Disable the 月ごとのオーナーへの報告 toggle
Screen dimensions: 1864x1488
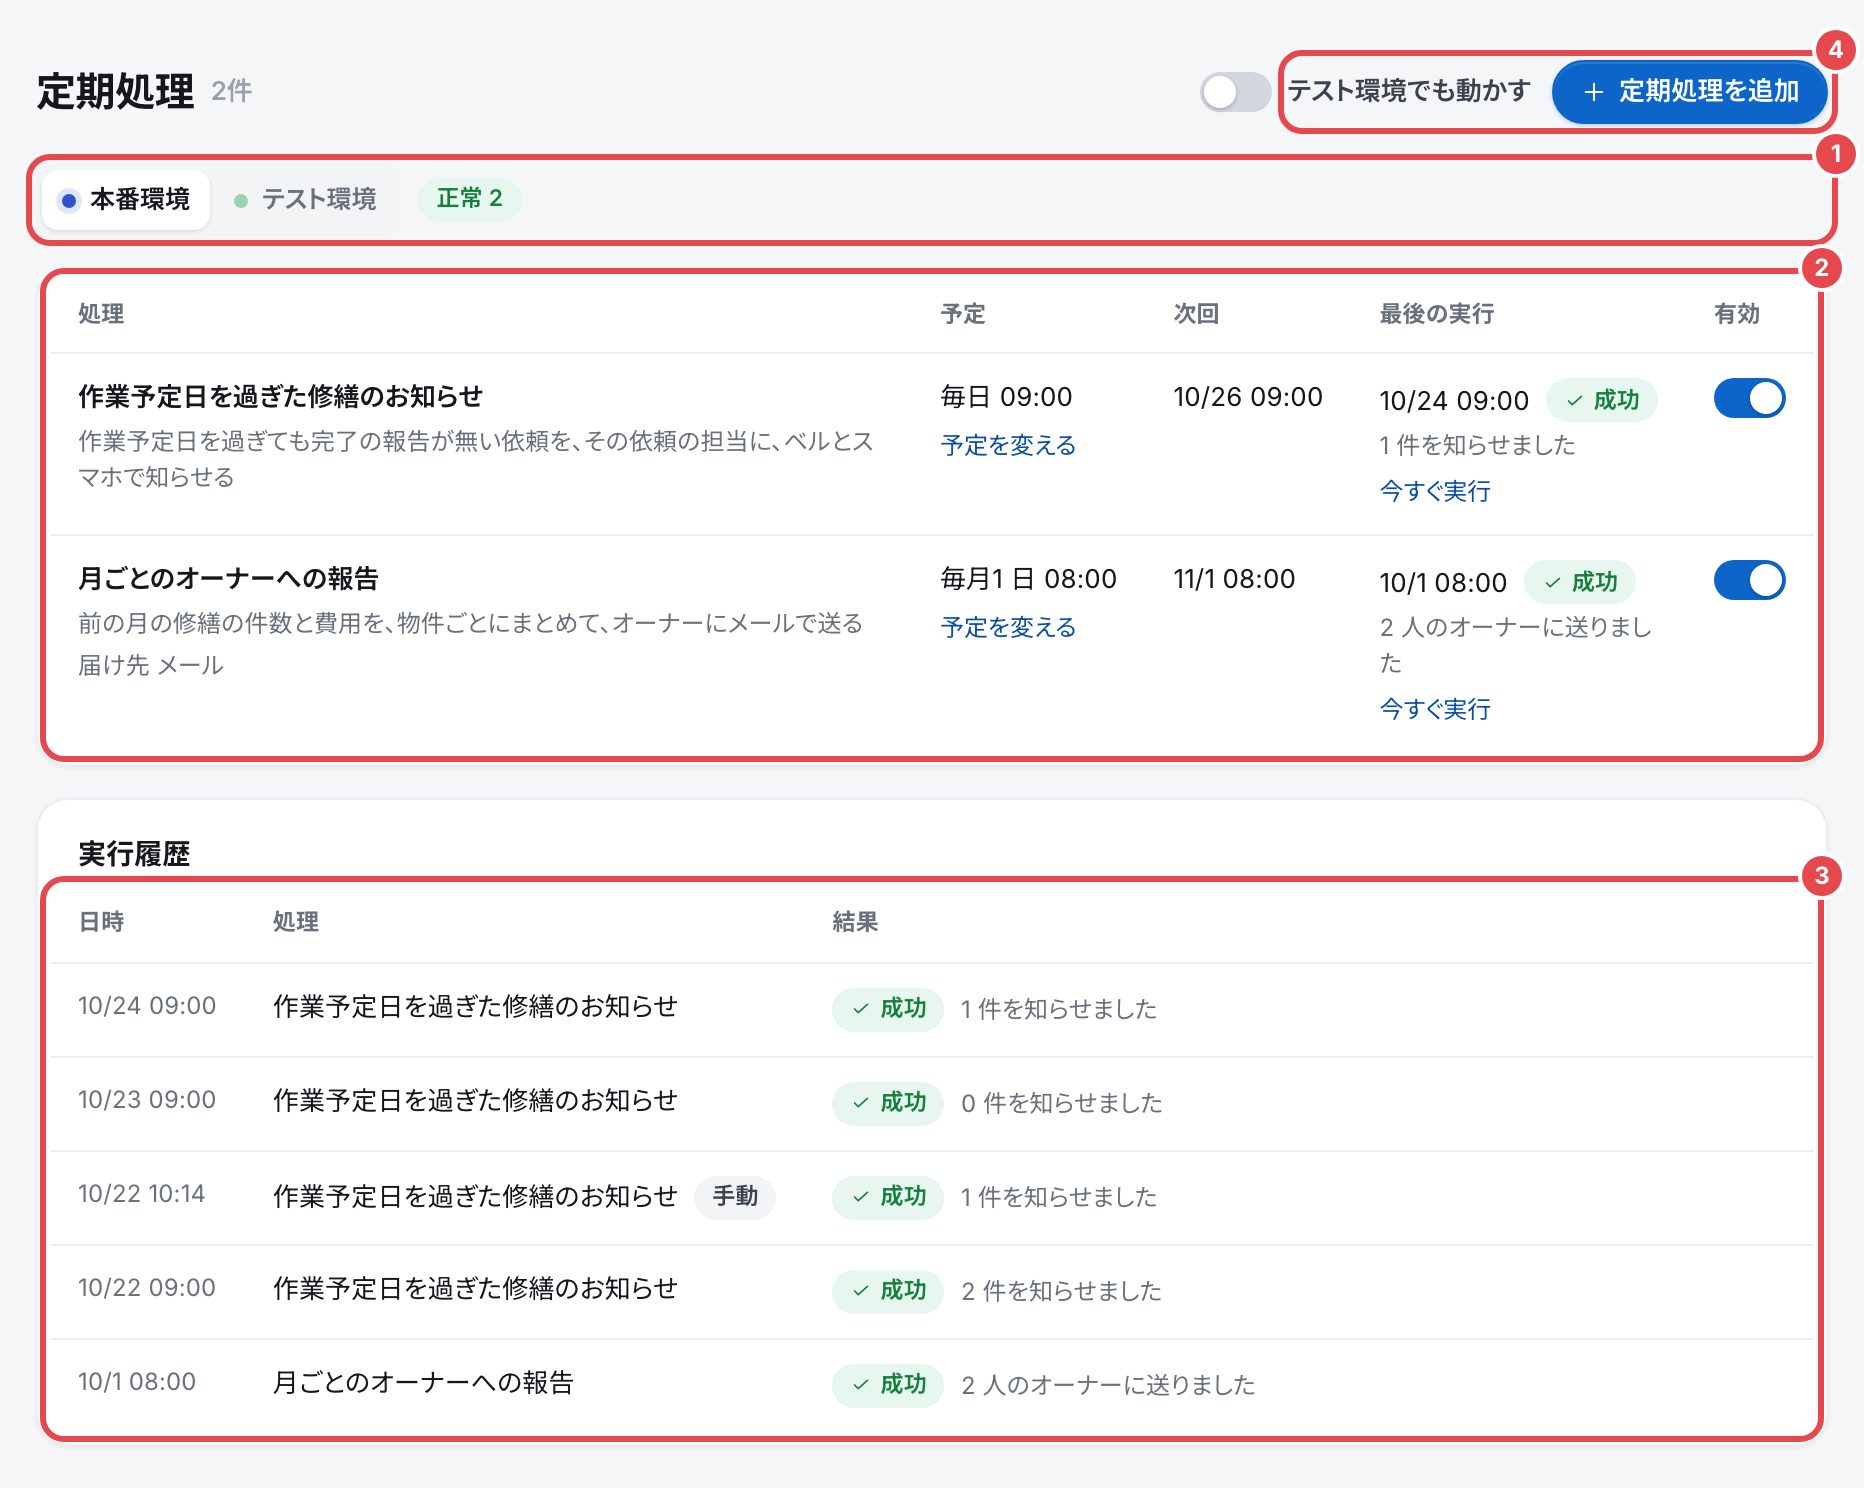coord(1749,580)
